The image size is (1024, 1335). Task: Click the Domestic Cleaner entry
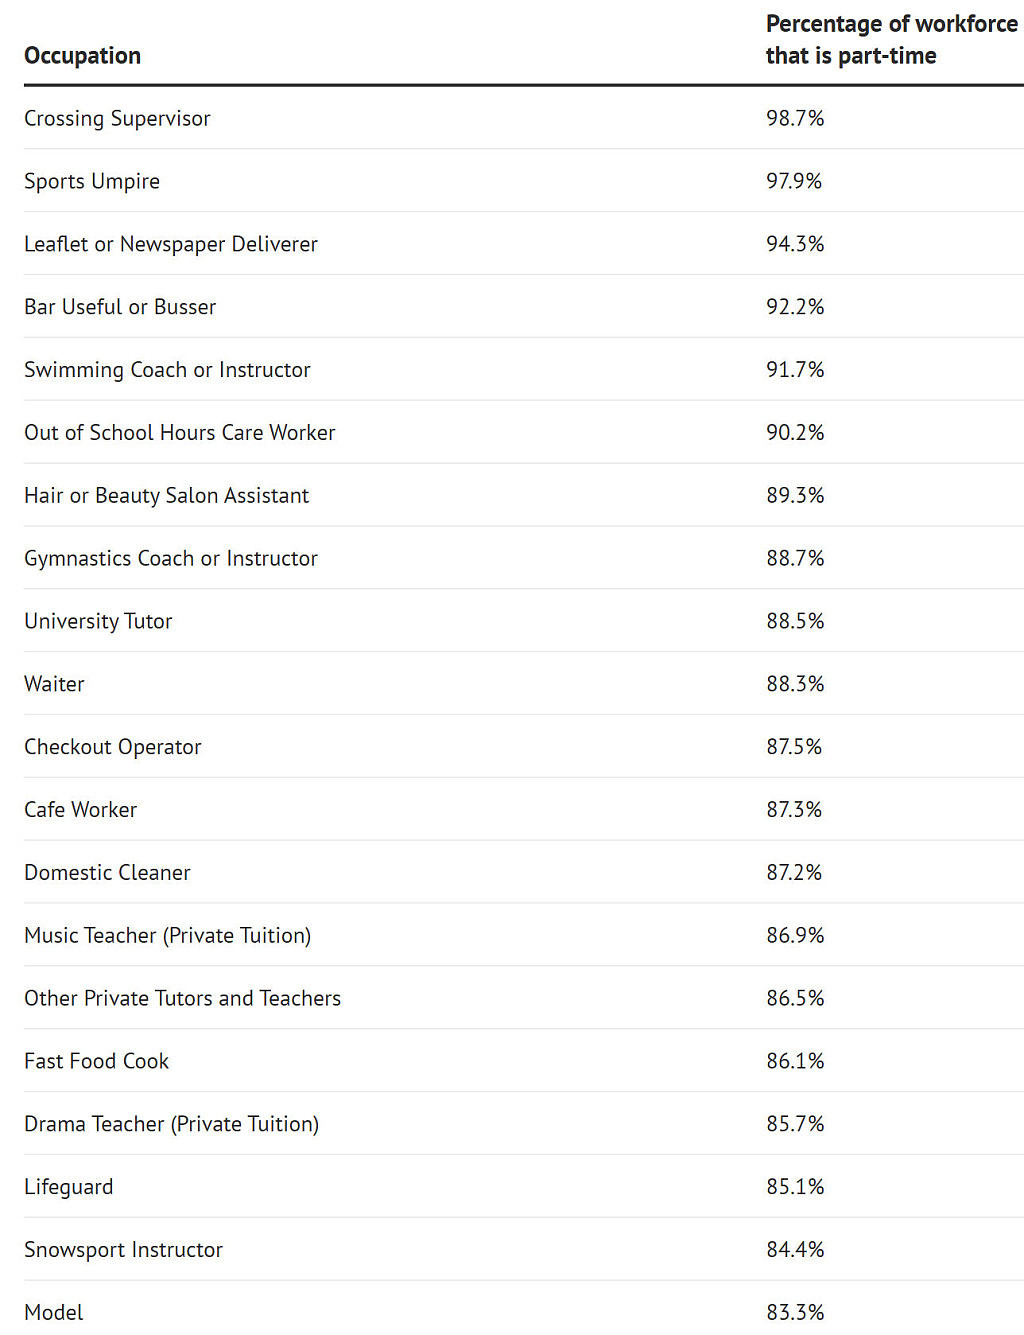107,873
